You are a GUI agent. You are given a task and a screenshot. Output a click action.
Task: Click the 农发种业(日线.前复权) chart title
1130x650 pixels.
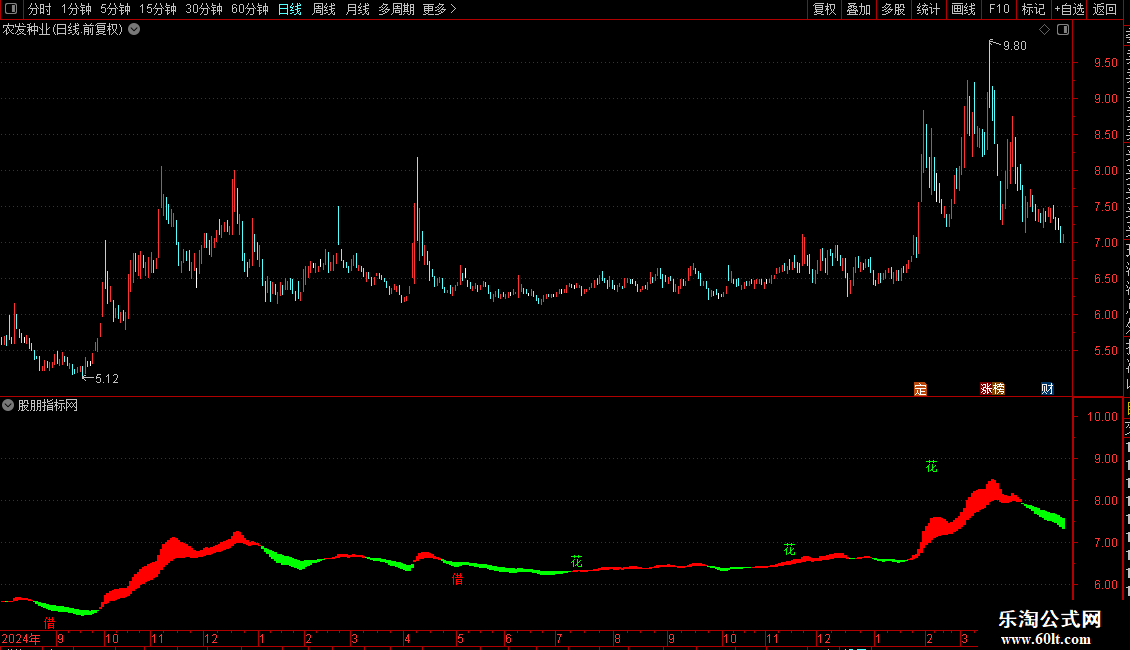tap(63, 30)
